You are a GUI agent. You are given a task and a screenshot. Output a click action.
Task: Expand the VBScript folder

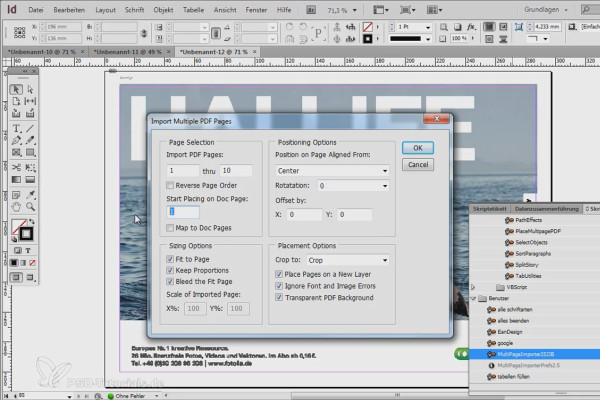pyautogui.click(x=473, y=287)
